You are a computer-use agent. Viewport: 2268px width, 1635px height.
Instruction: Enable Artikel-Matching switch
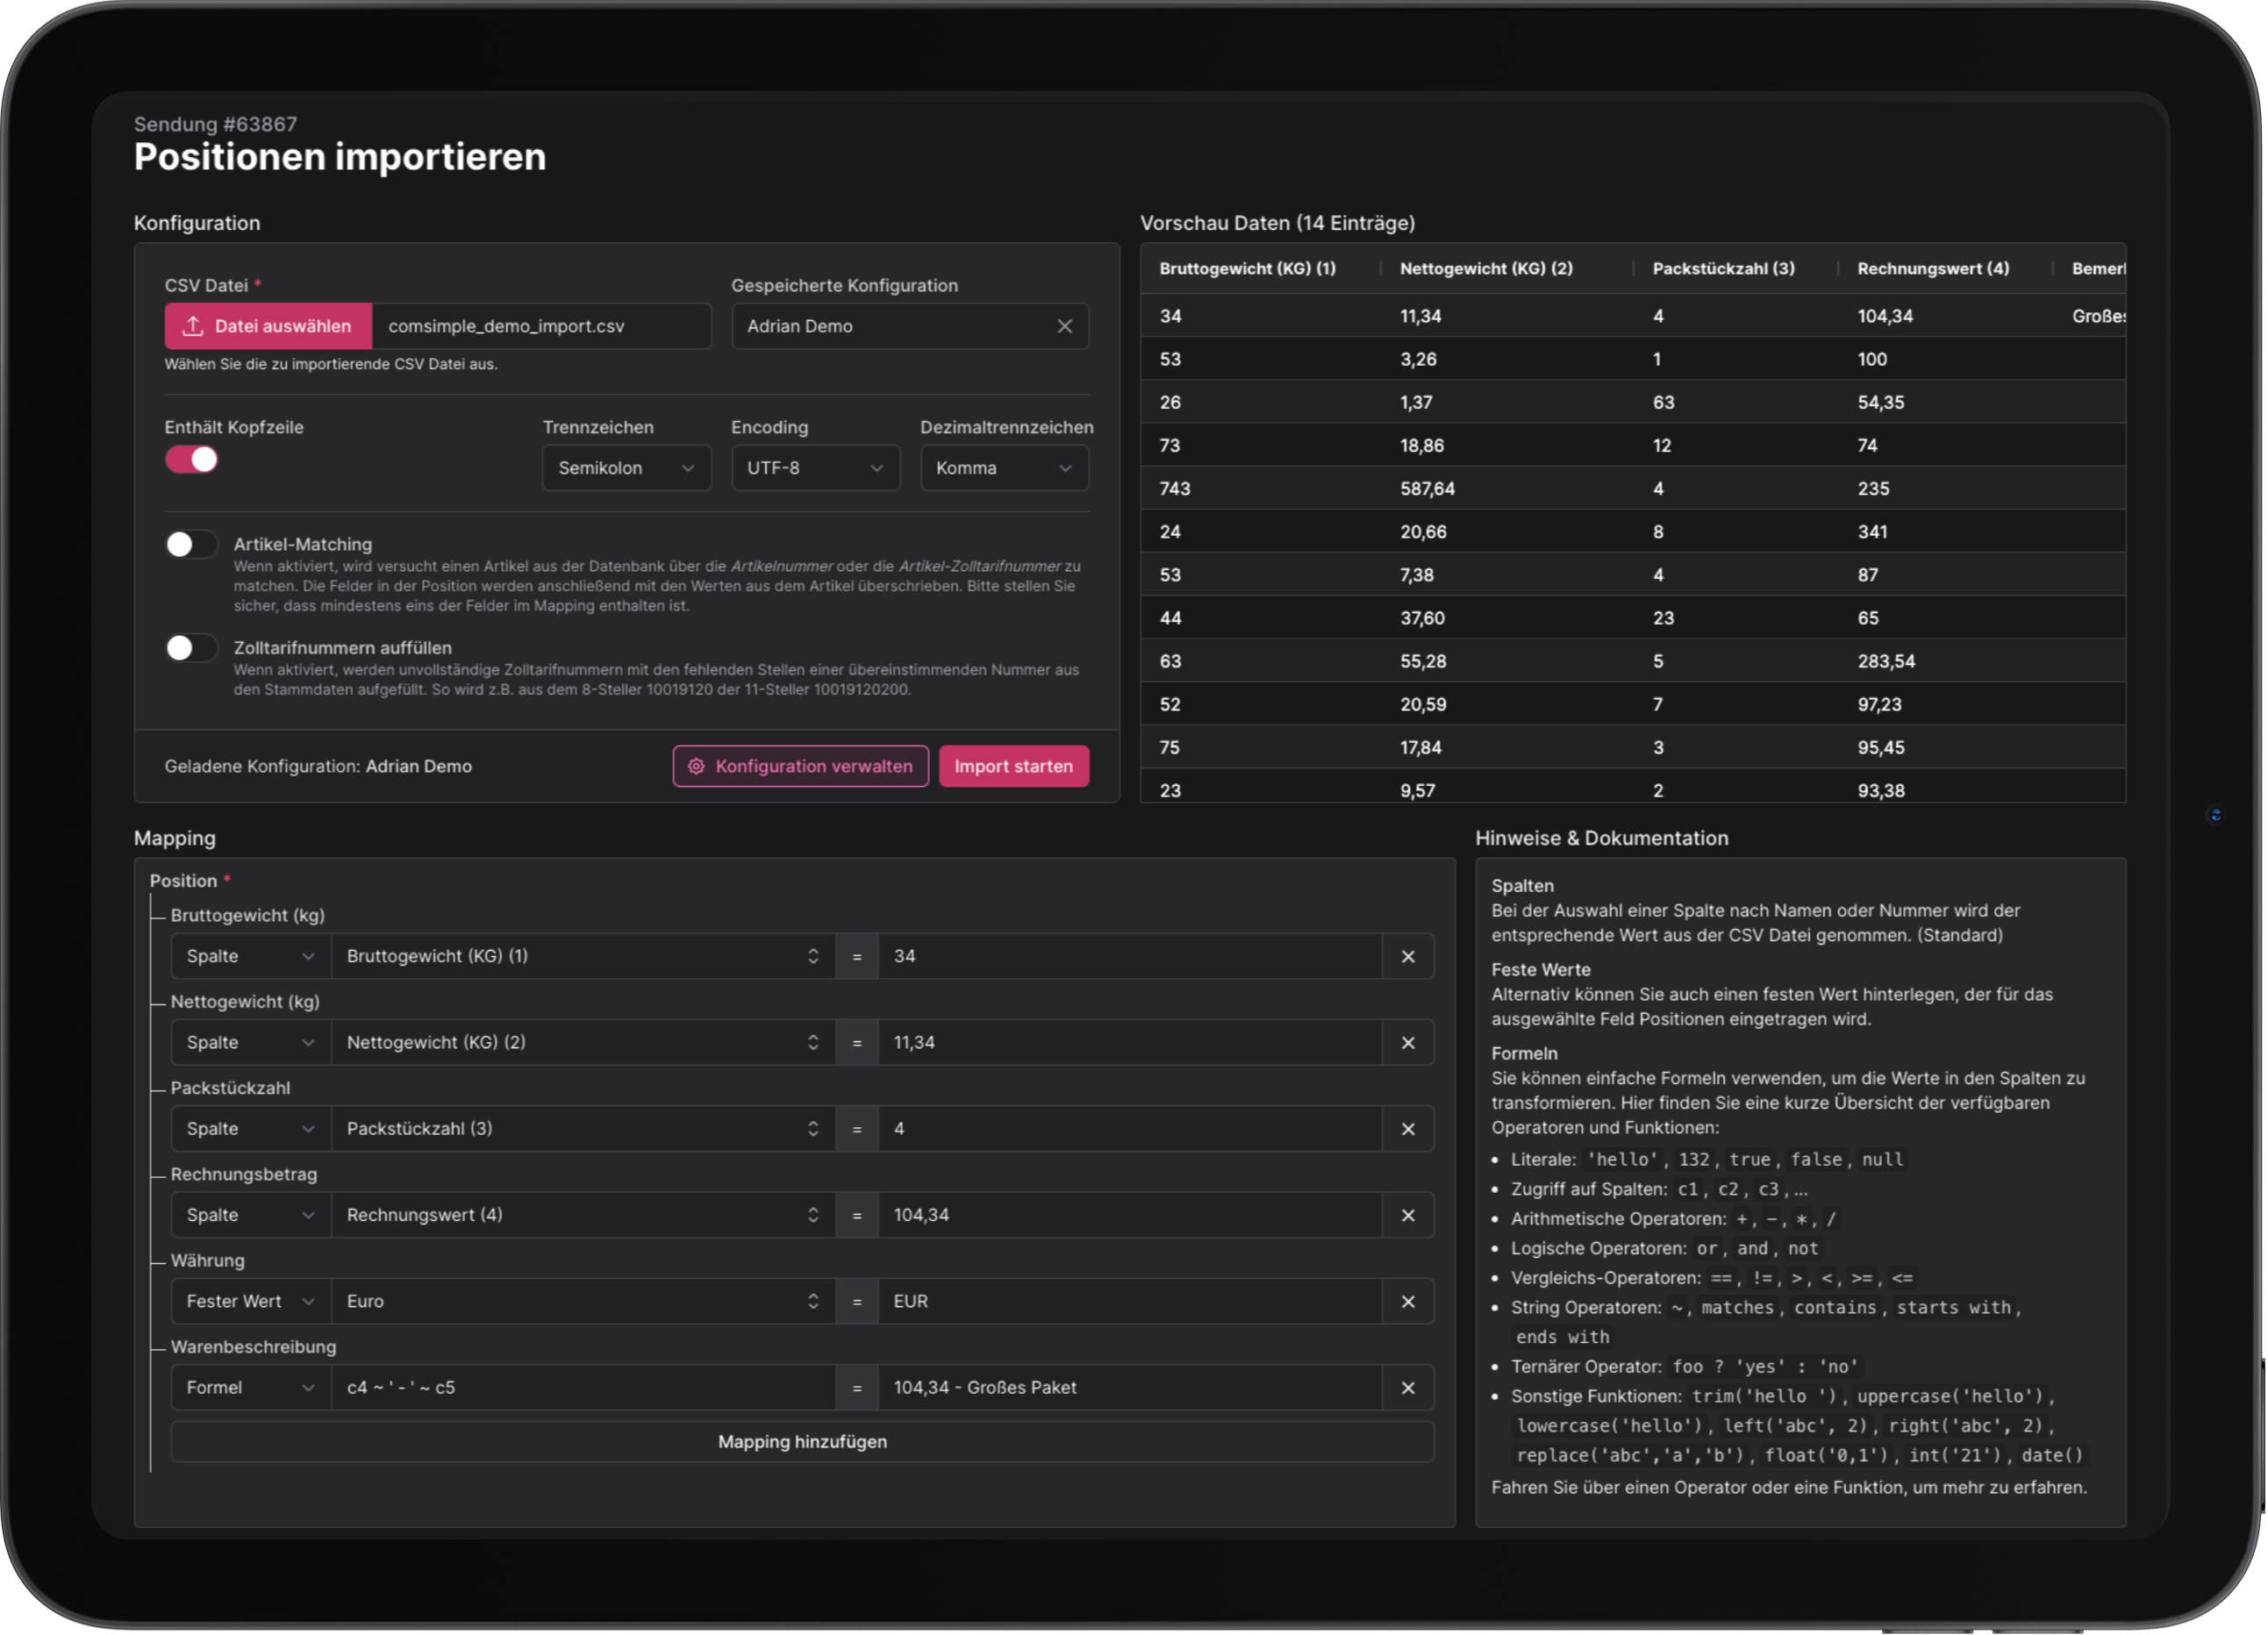coord(191,544)
